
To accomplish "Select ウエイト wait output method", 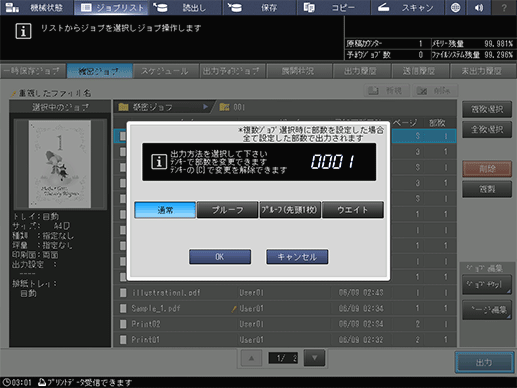I will [353, 210].
